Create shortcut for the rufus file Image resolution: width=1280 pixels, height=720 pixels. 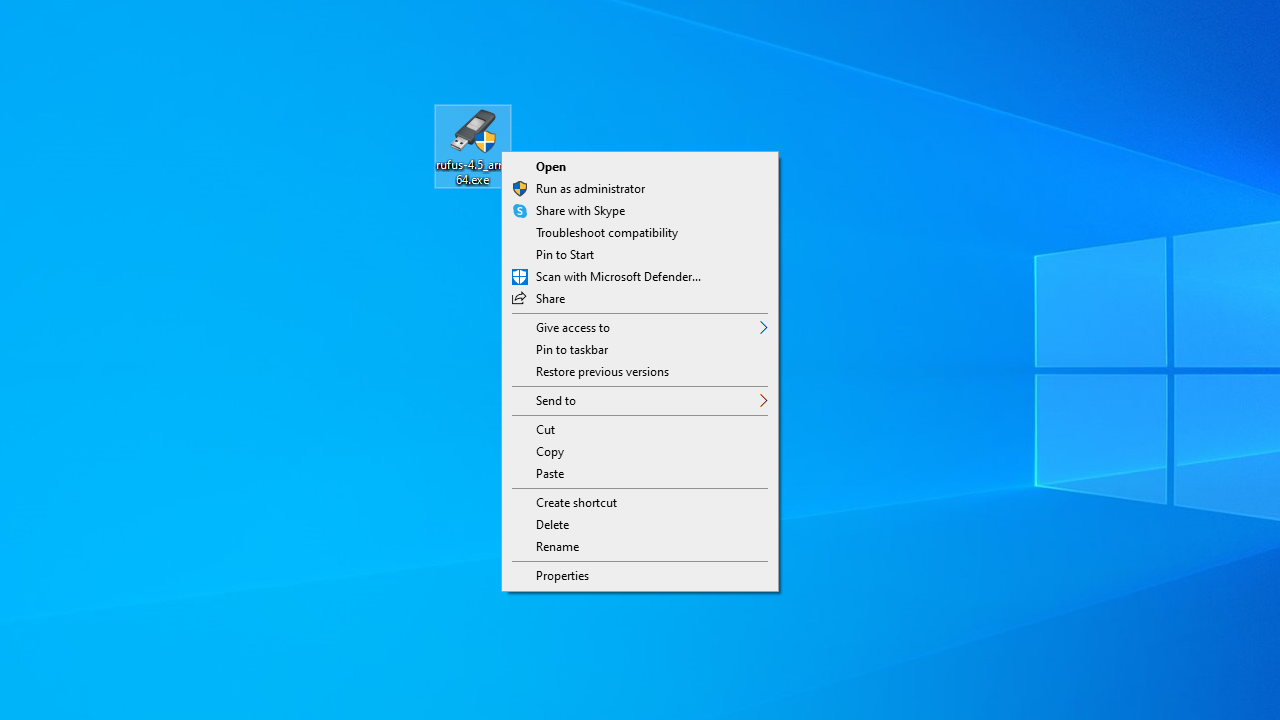tap(576, 503)
